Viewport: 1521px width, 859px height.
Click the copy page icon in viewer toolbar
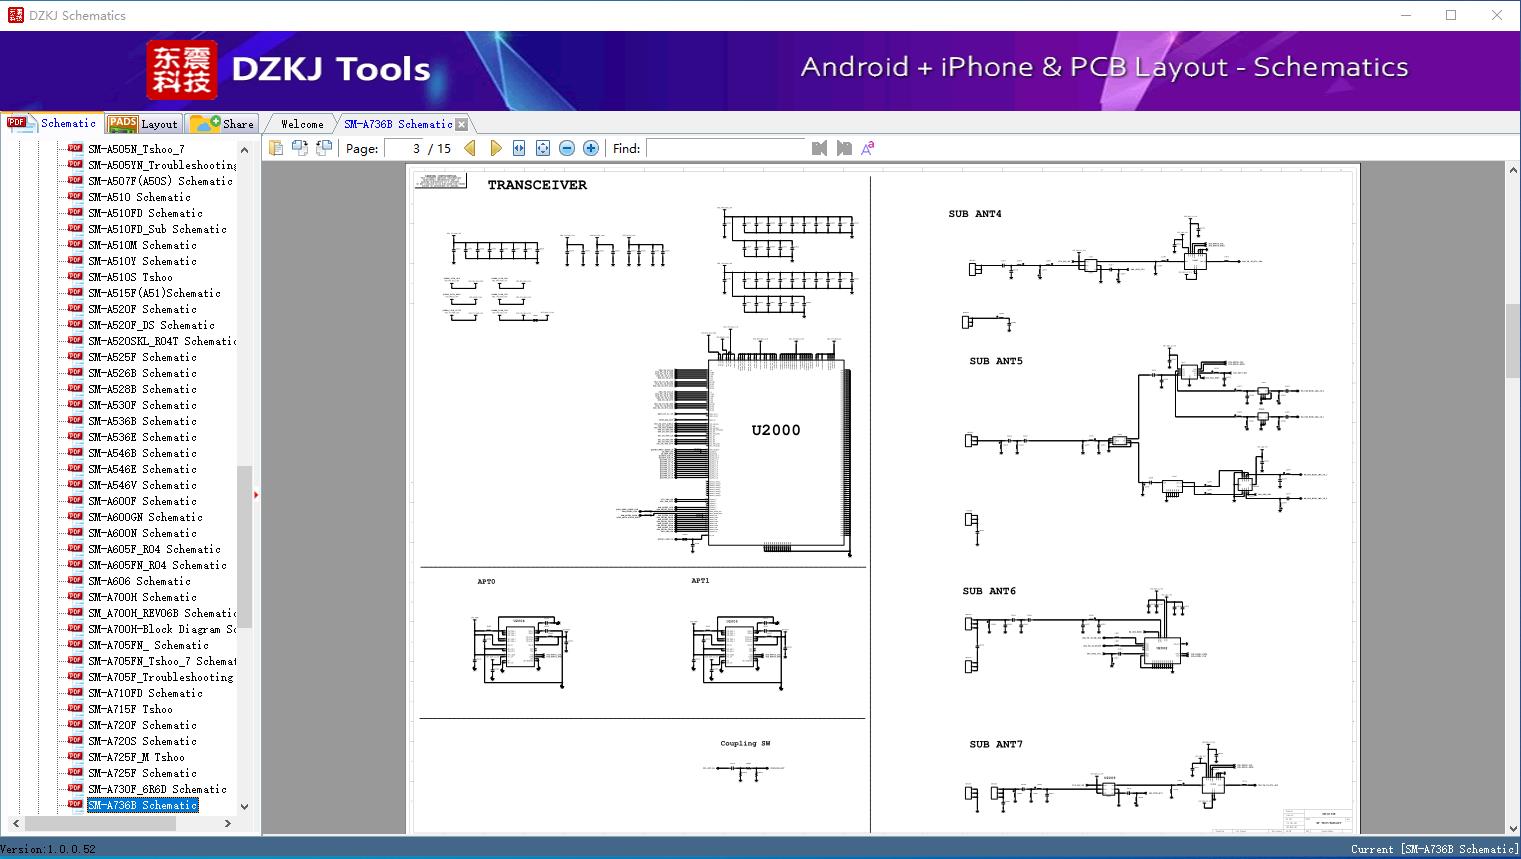(x=275, y=148)
